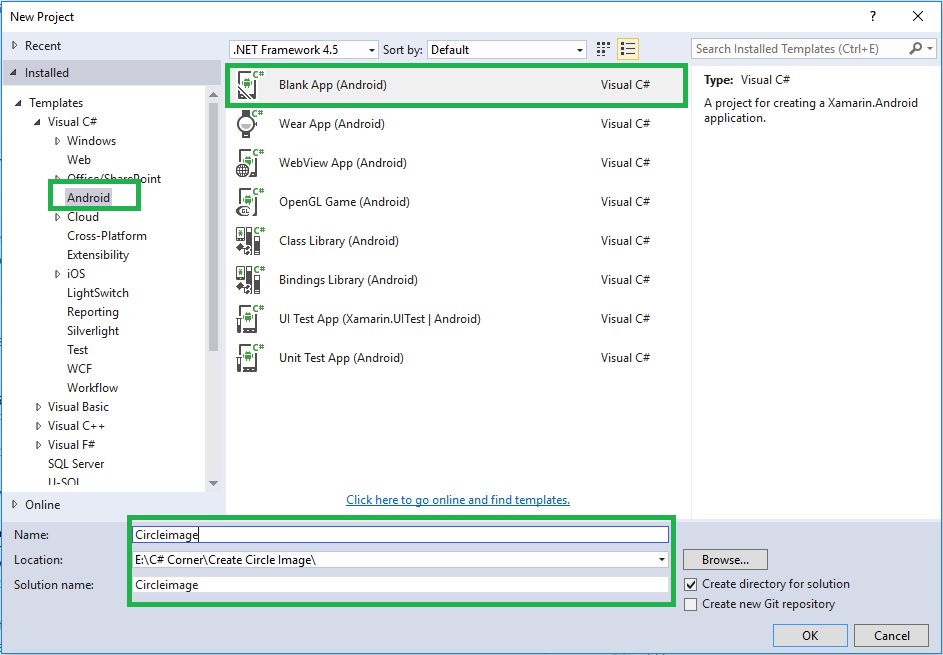Select the Android template category
Screen dimensions: 943x655
(88, 198)
